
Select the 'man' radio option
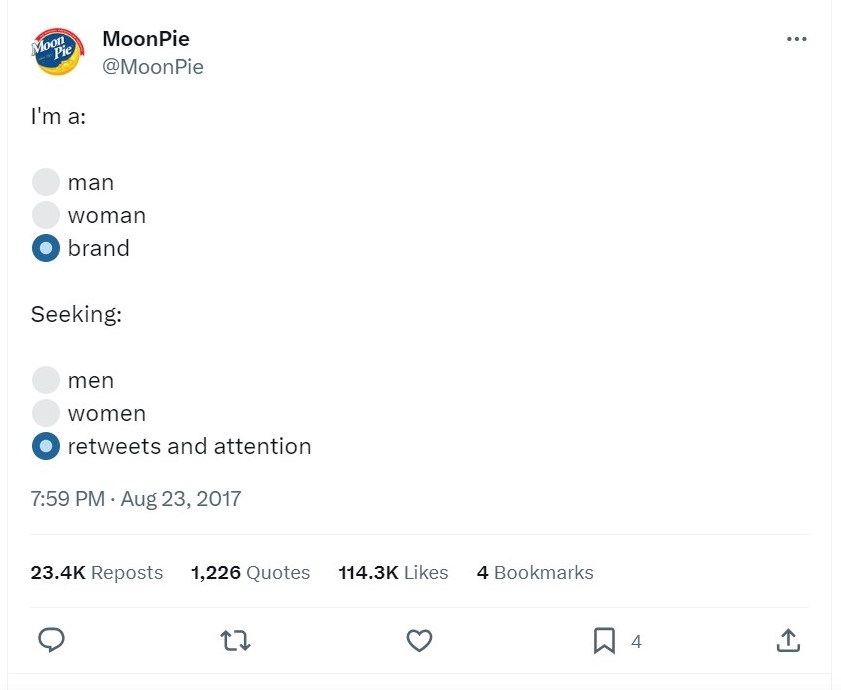point(46,182)
